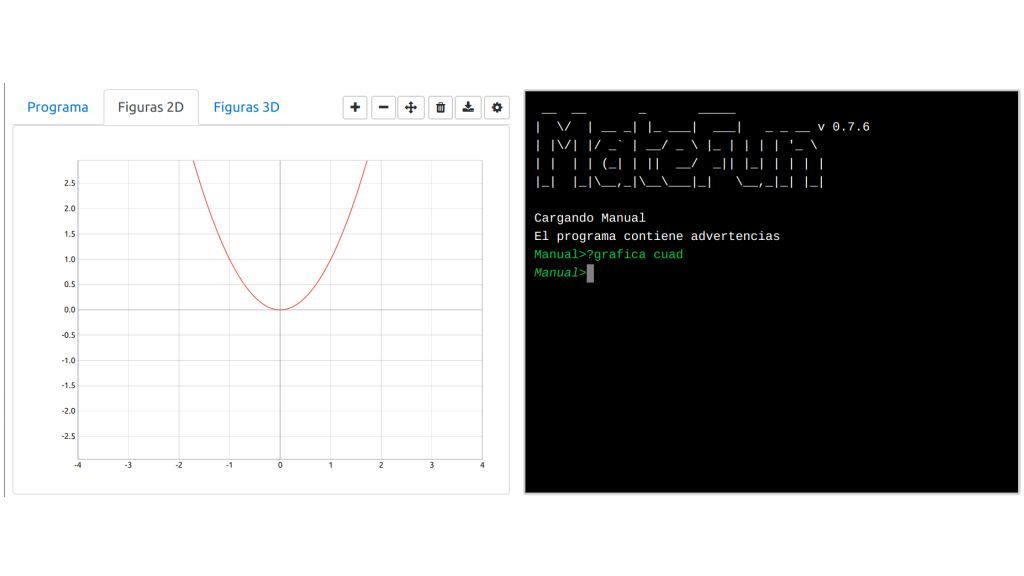Open plot settings gear
1024x576 pixels.
[497, 108]
